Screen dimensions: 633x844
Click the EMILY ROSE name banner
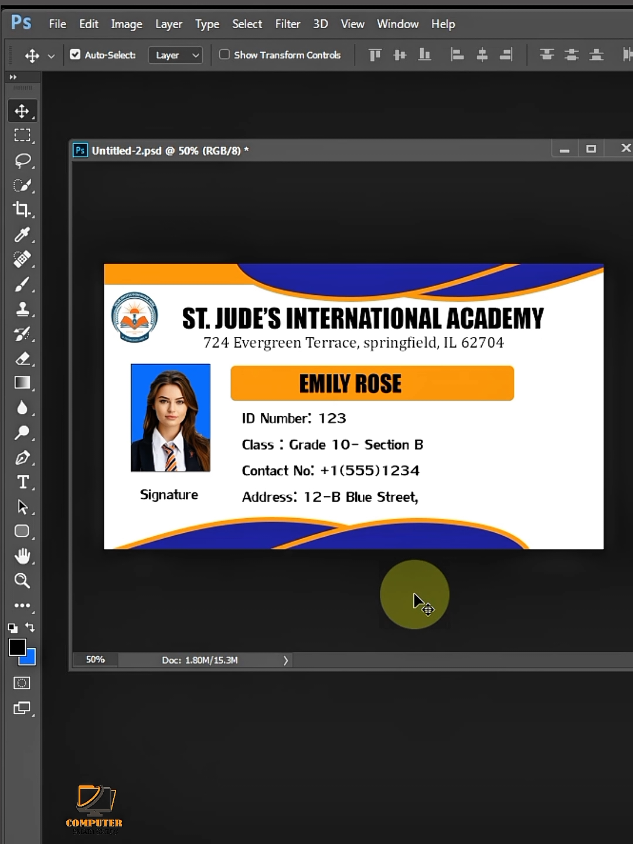point(372,383)
